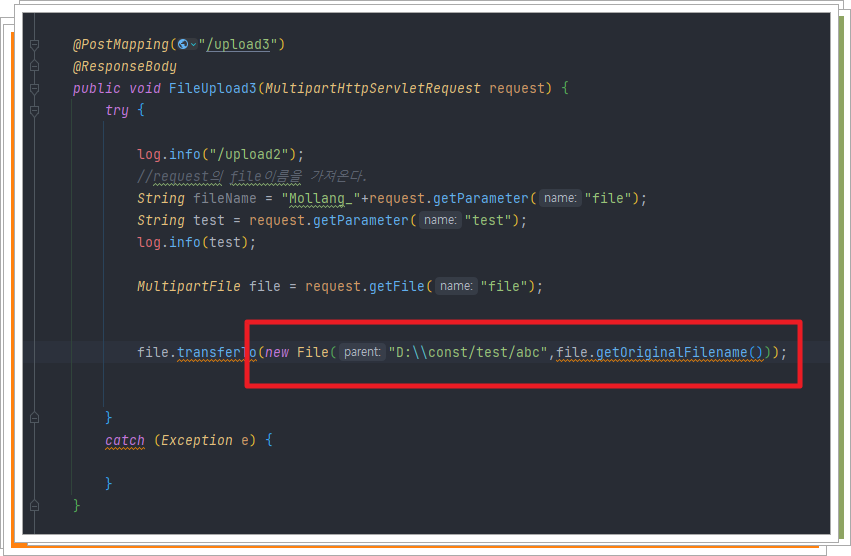Image resolution: width=851 pixels, height=556 pixels.
Task: Click Exception e in catch clause
Action: 204,440
